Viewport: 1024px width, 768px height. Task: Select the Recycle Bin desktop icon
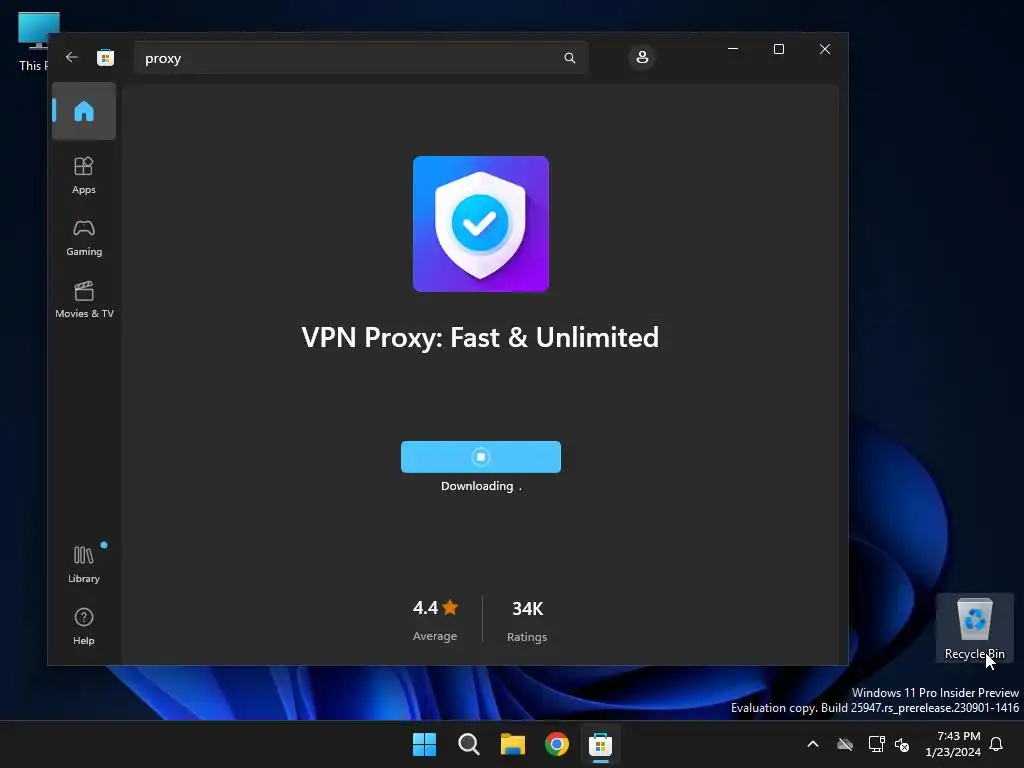pos(974,628)
